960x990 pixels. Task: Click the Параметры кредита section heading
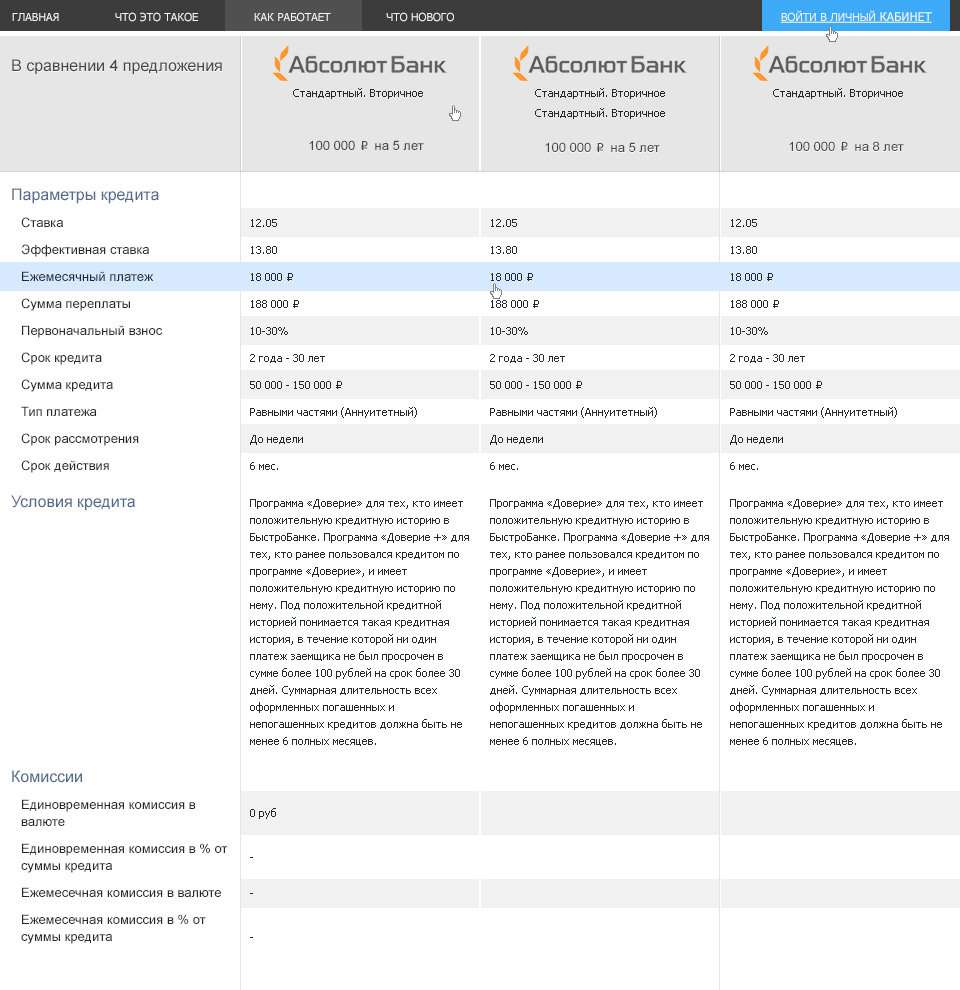click(x=85, y=194)
